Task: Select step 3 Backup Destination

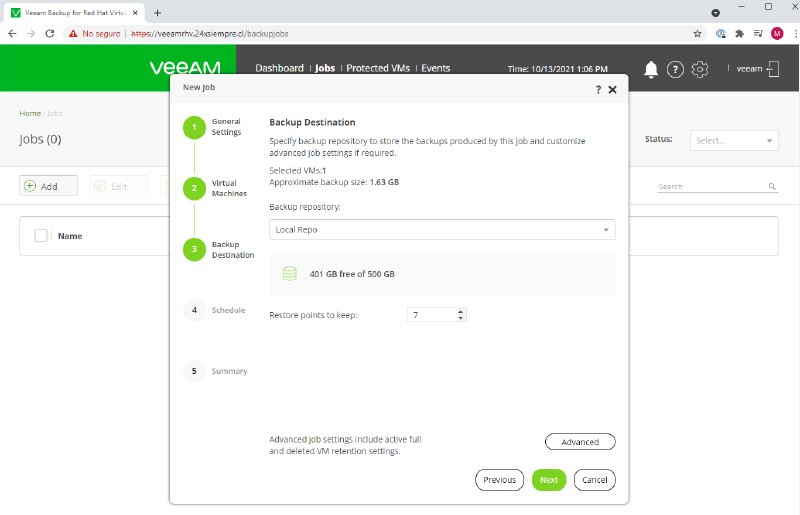Action: click(x=194, y=249)
